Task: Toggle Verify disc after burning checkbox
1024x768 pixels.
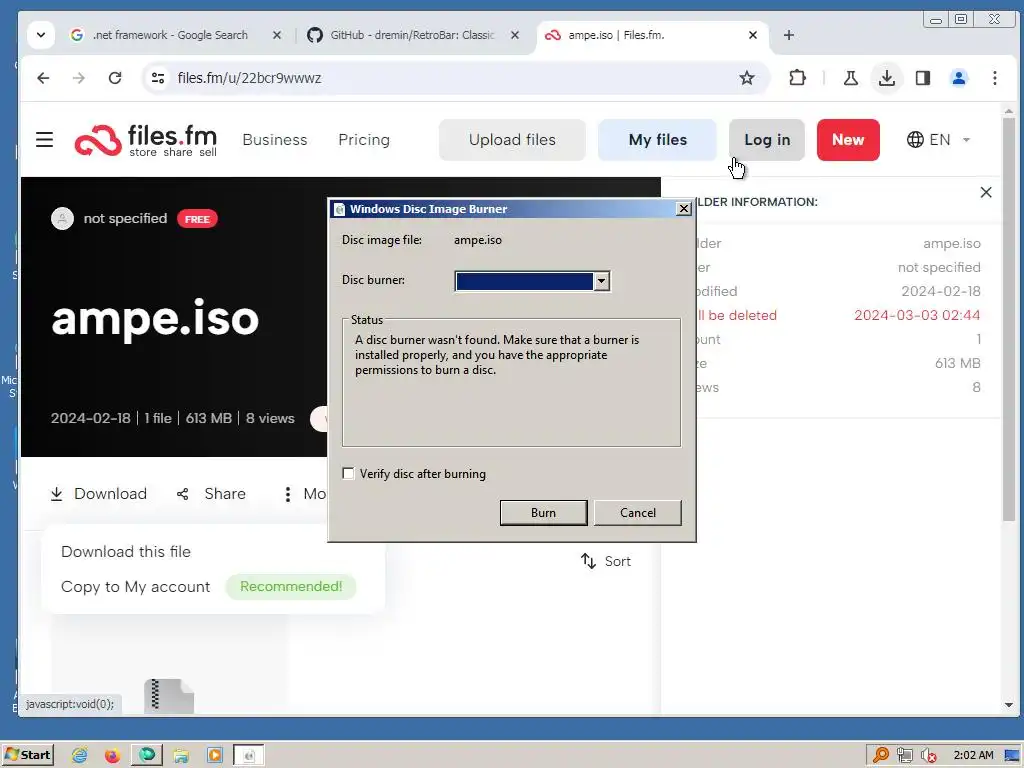Action: [x=348, y=473]
